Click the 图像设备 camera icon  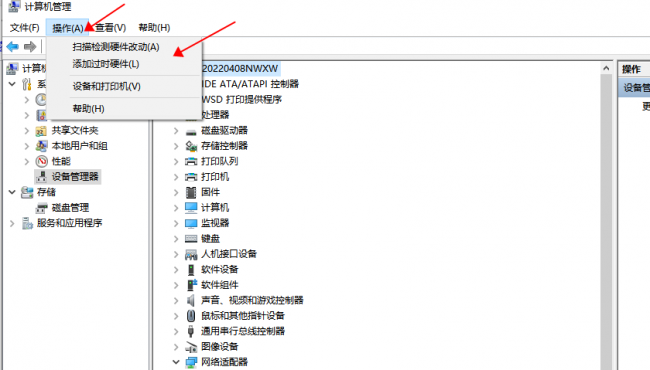[x=191, y=347]
